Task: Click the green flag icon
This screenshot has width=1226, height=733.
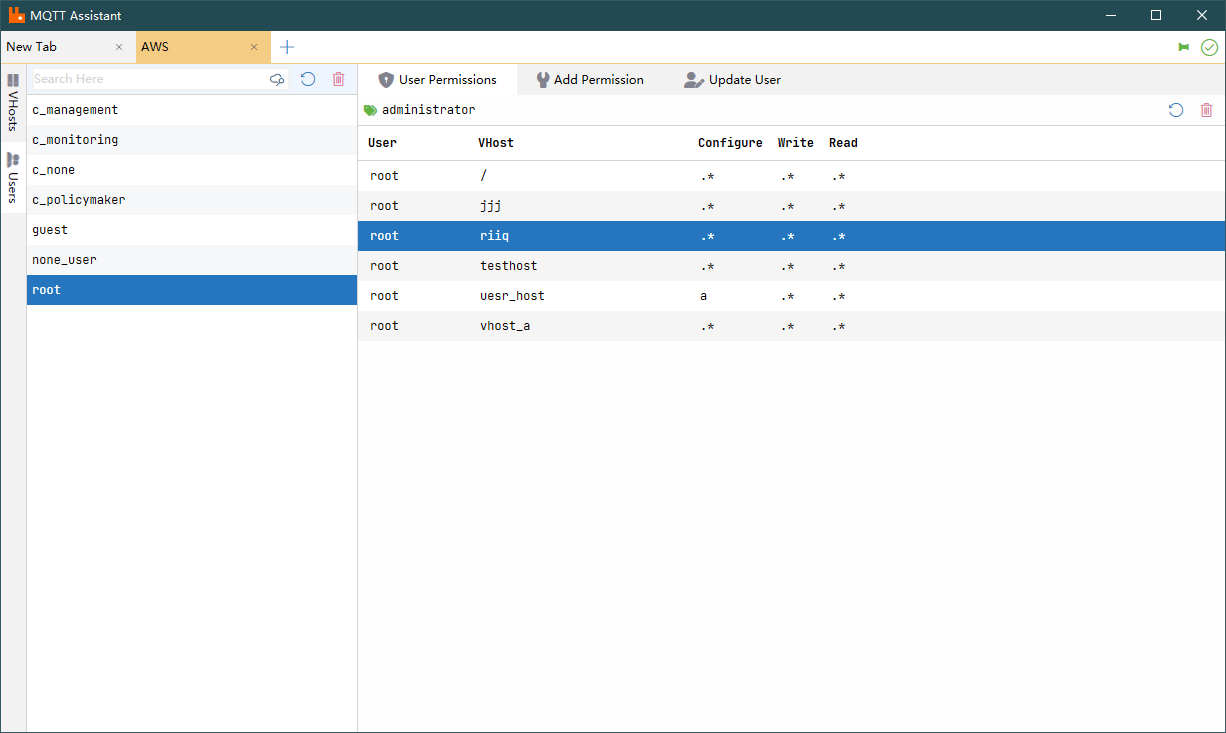Action: tap(1184, 47)
